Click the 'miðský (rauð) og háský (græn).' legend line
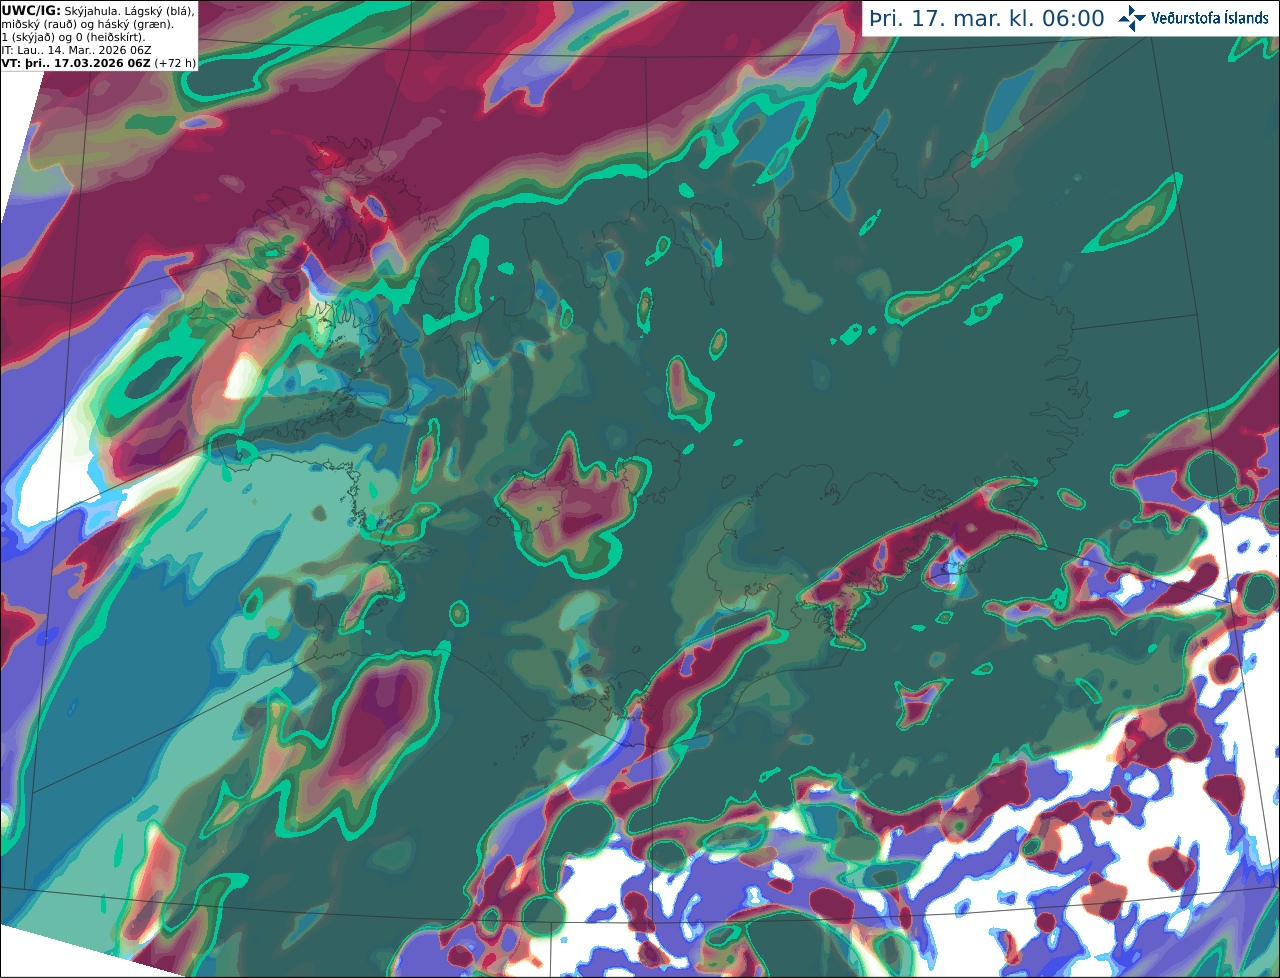 (x=87, y=24)
